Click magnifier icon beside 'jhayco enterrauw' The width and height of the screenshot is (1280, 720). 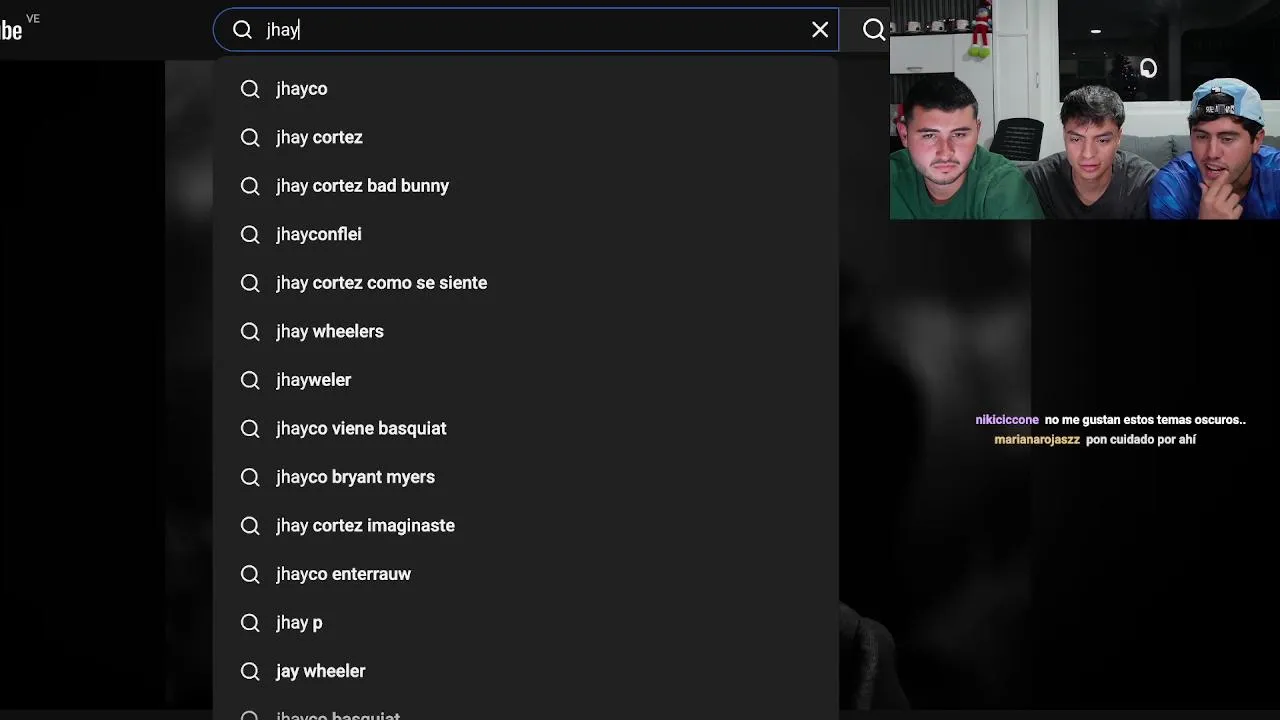pyautogui.click(x=250, y=574)
